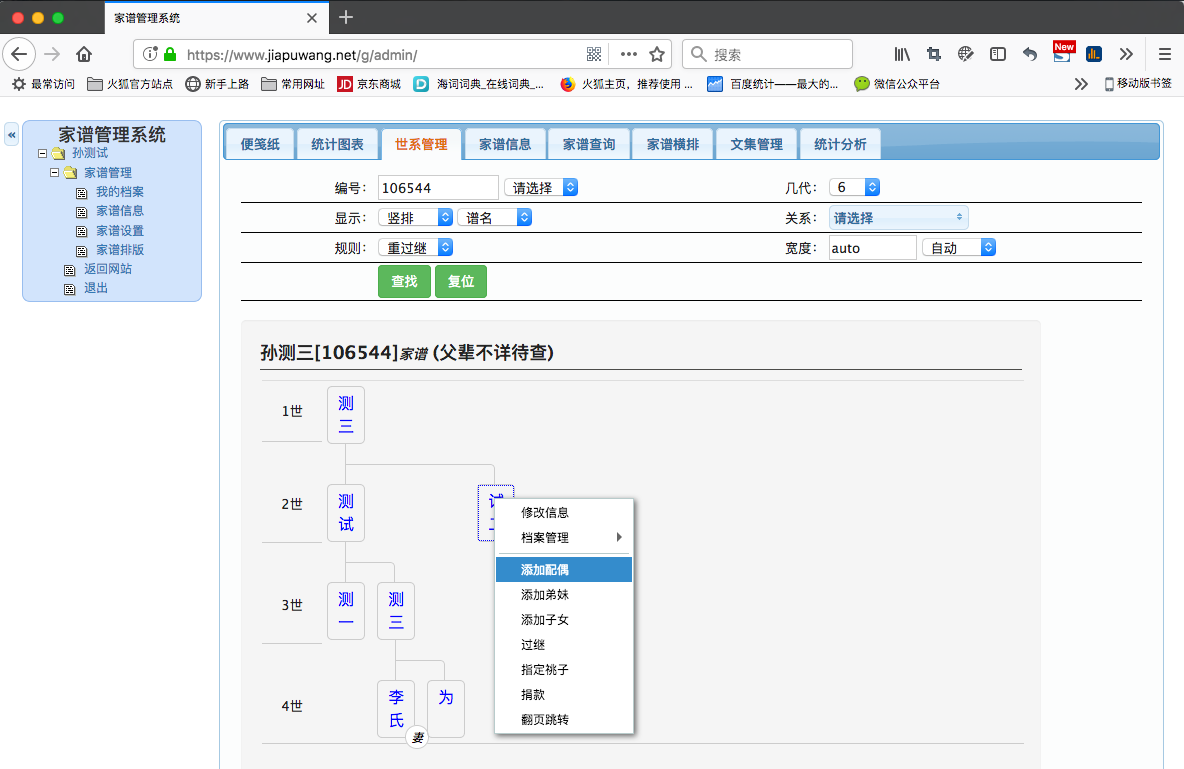
Task: Choose 过继 in the context menu
Action: [x=563, y=645]
